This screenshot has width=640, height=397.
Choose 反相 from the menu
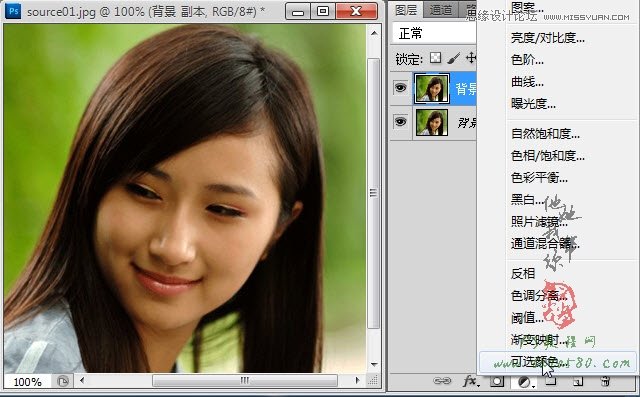click(523, 273)
